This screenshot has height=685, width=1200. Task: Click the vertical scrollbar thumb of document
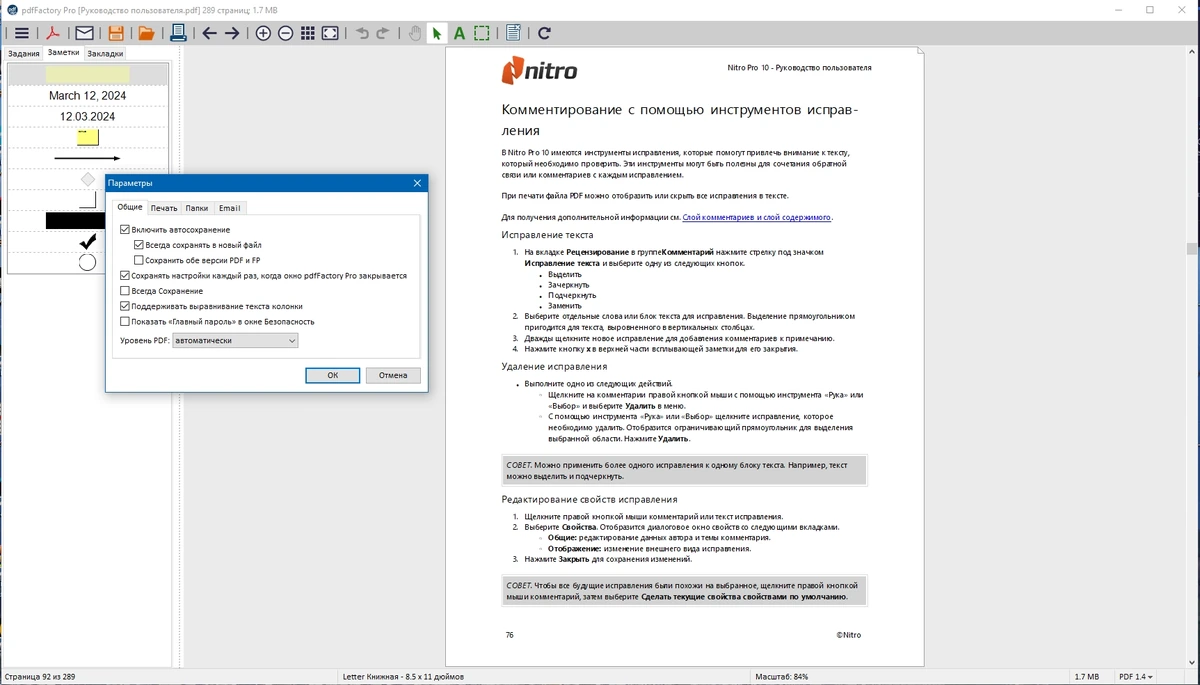point(1192,249)
